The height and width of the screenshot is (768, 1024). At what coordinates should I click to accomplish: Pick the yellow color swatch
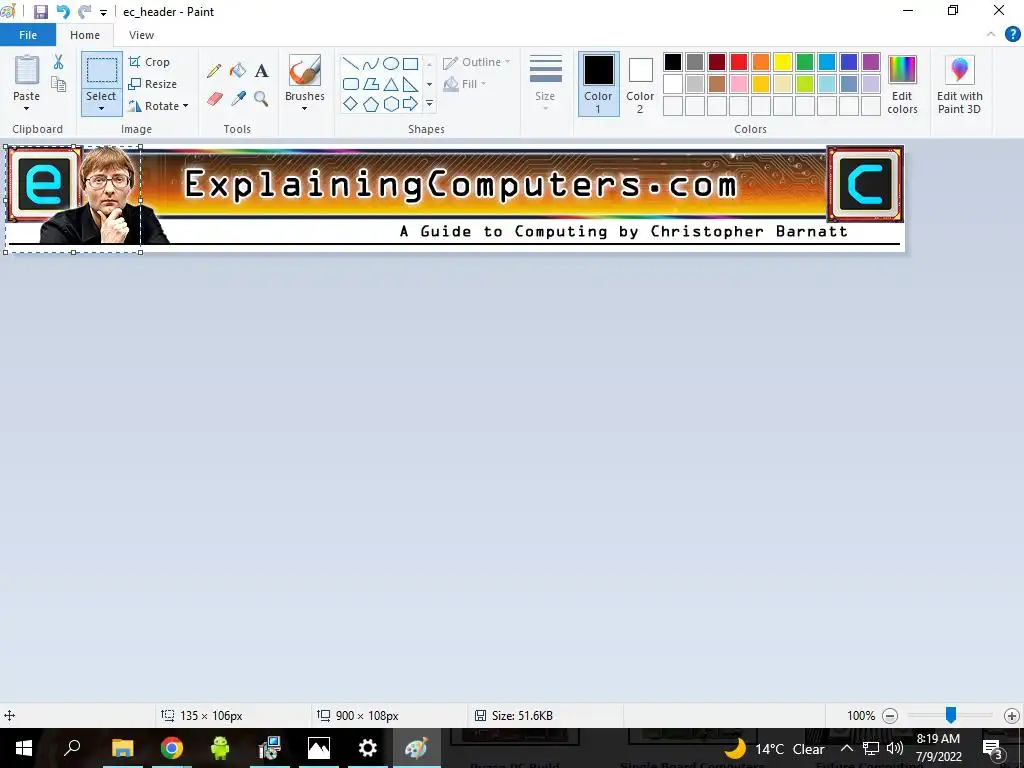pos(782,62)
